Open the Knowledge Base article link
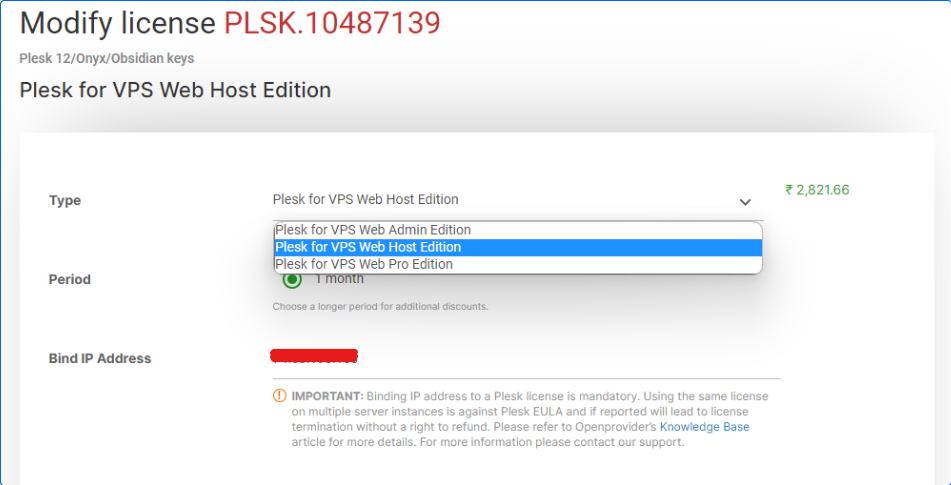This screenshot has width=951, height=485. [704, 427]
